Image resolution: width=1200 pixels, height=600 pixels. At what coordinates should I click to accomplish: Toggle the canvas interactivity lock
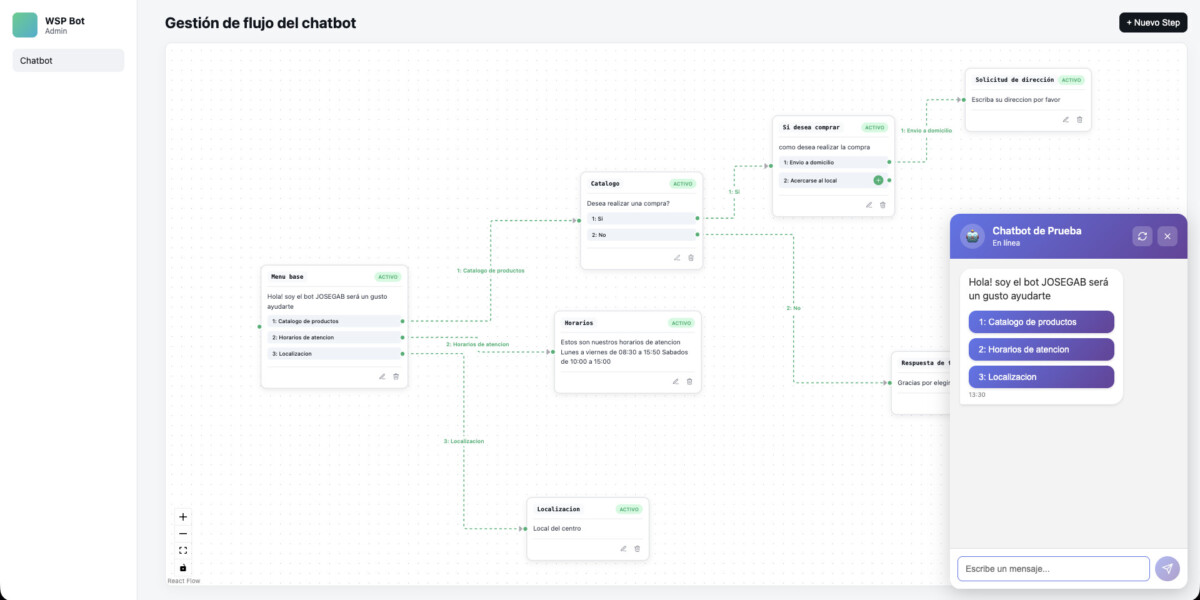click(182, 566)
